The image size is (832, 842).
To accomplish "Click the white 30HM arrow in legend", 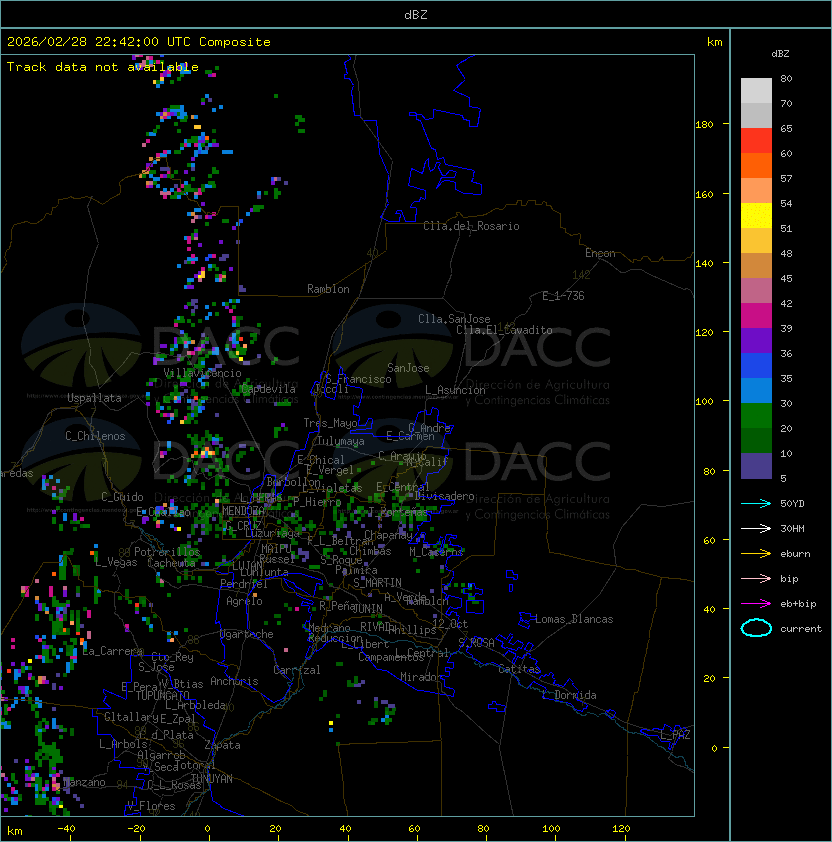I will tap(756, 528).
